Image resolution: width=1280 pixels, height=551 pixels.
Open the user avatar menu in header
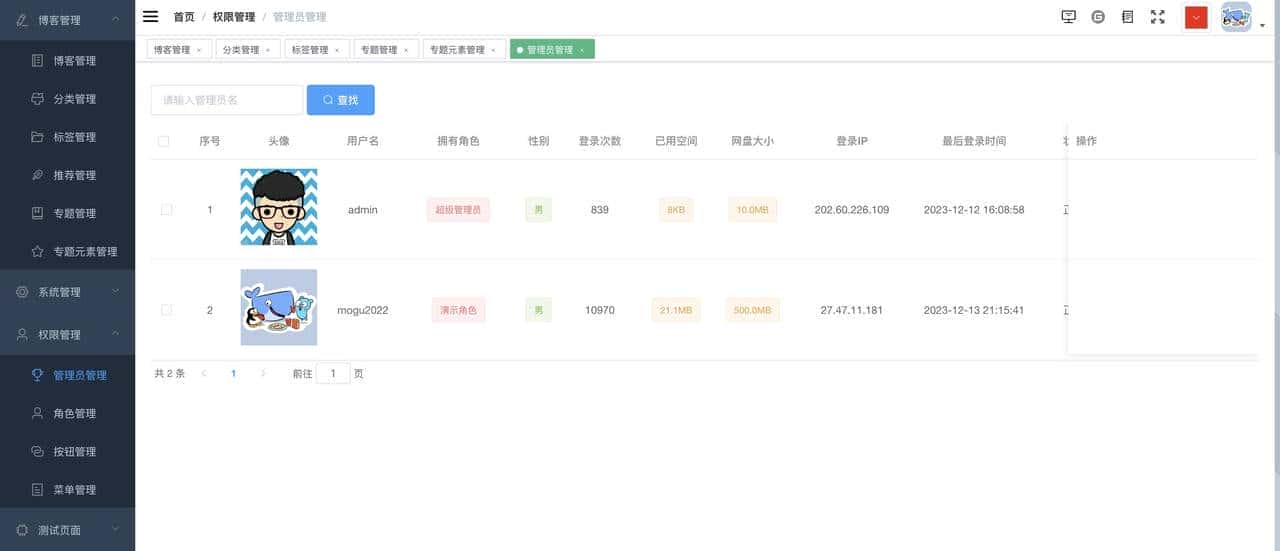pyautogui.click(x=1236, y=17)
